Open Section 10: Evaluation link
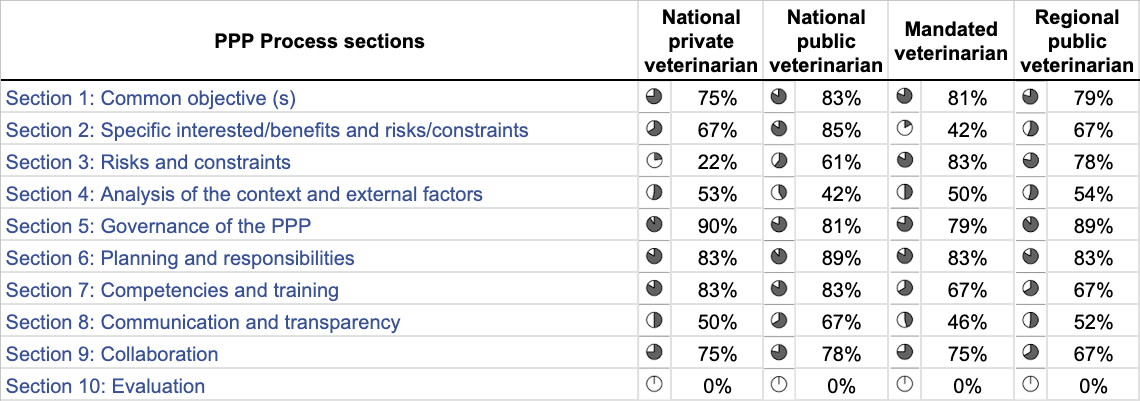The width and height of the screenshot is (1140, 401). pos(106,386)
